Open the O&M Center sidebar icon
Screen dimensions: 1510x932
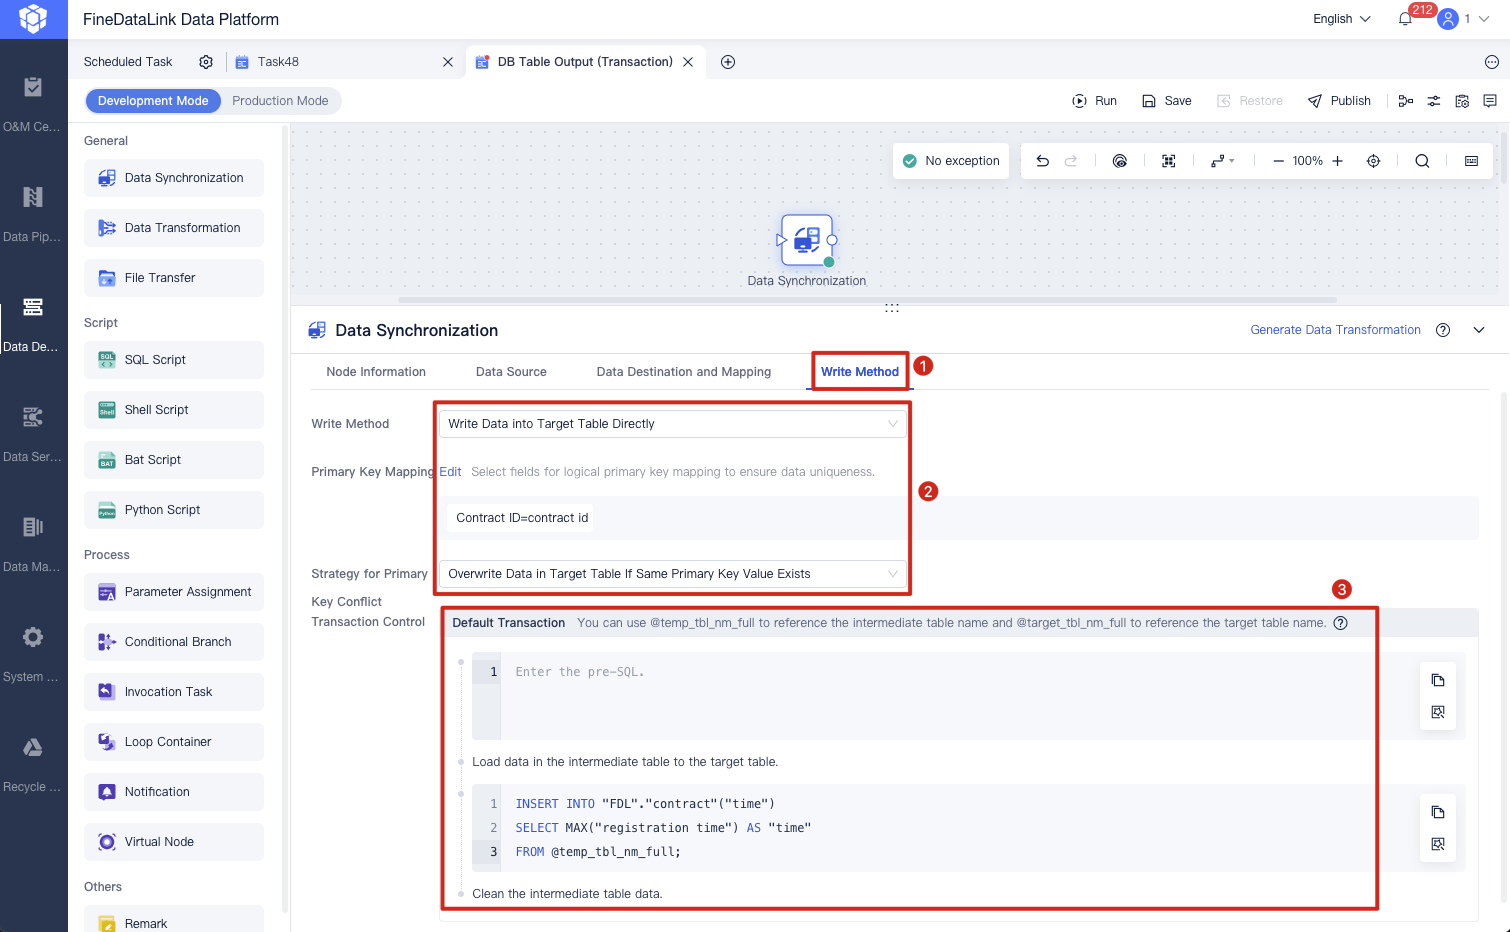pos(33,87)
